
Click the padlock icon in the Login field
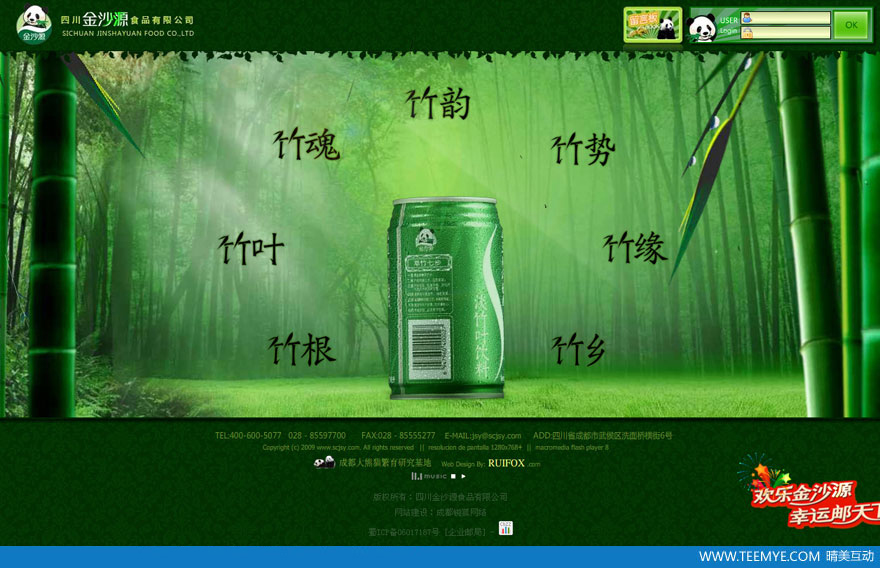coord(747,33)
